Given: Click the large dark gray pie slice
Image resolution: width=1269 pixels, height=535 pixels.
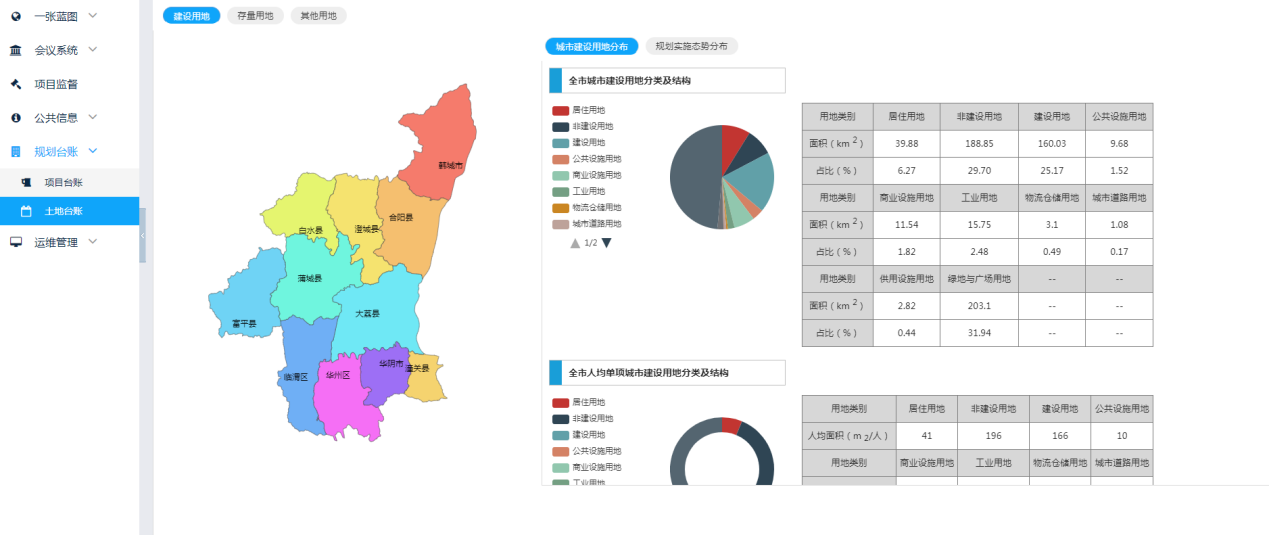Looking at the screenshot, I should [x=692, y=180].
